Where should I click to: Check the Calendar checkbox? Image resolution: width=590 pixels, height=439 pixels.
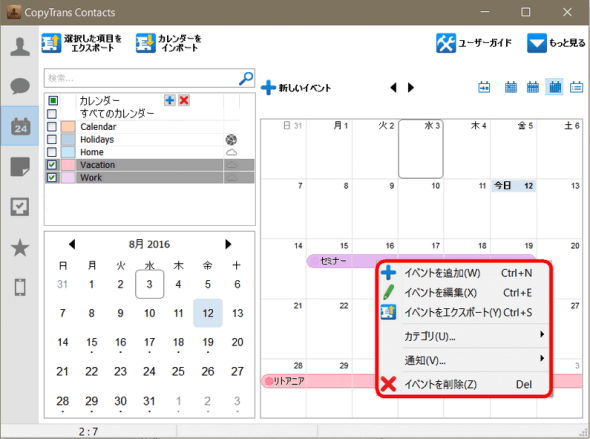coord(52,126)
